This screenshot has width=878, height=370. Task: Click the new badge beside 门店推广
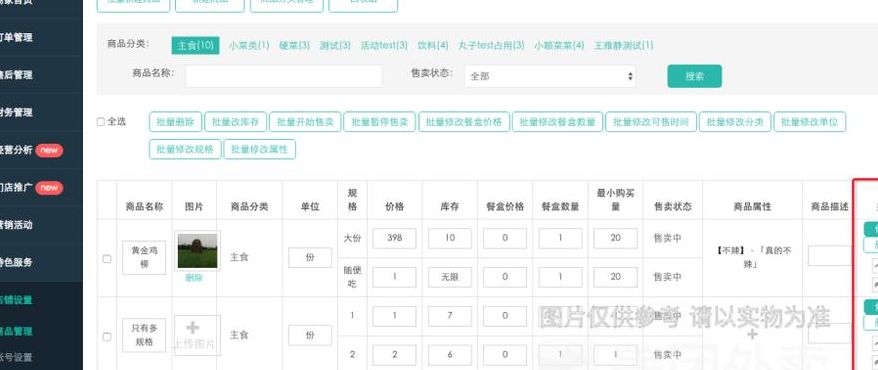pos(49,188)
